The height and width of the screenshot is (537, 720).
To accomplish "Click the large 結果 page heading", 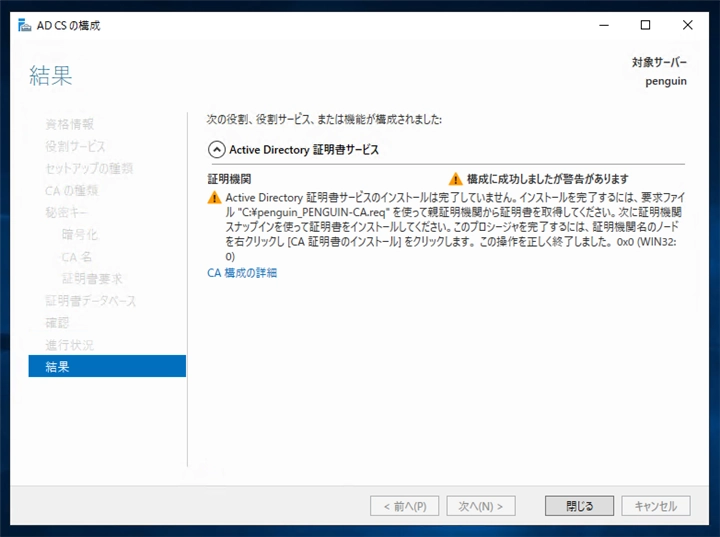I will [x=51, y=75].
